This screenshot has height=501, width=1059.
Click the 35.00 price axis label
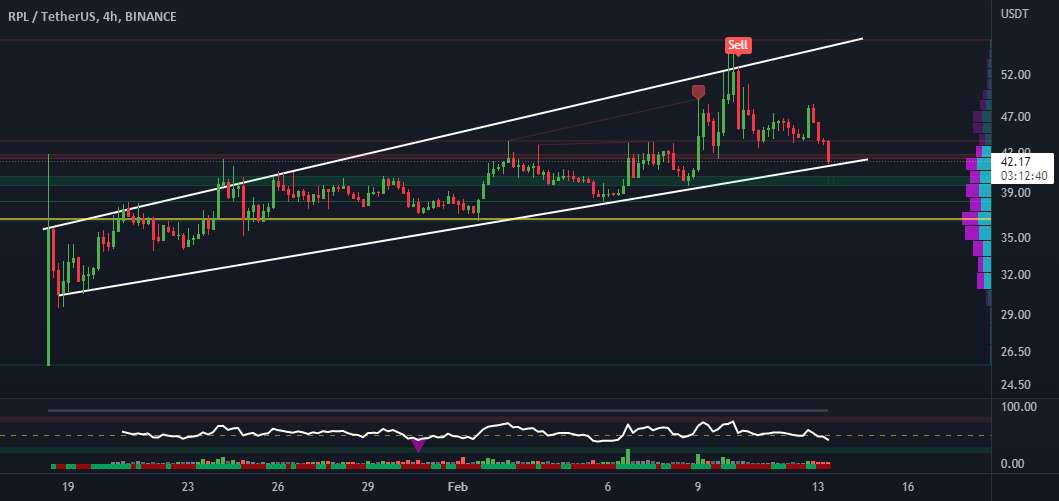point(1018,238)
